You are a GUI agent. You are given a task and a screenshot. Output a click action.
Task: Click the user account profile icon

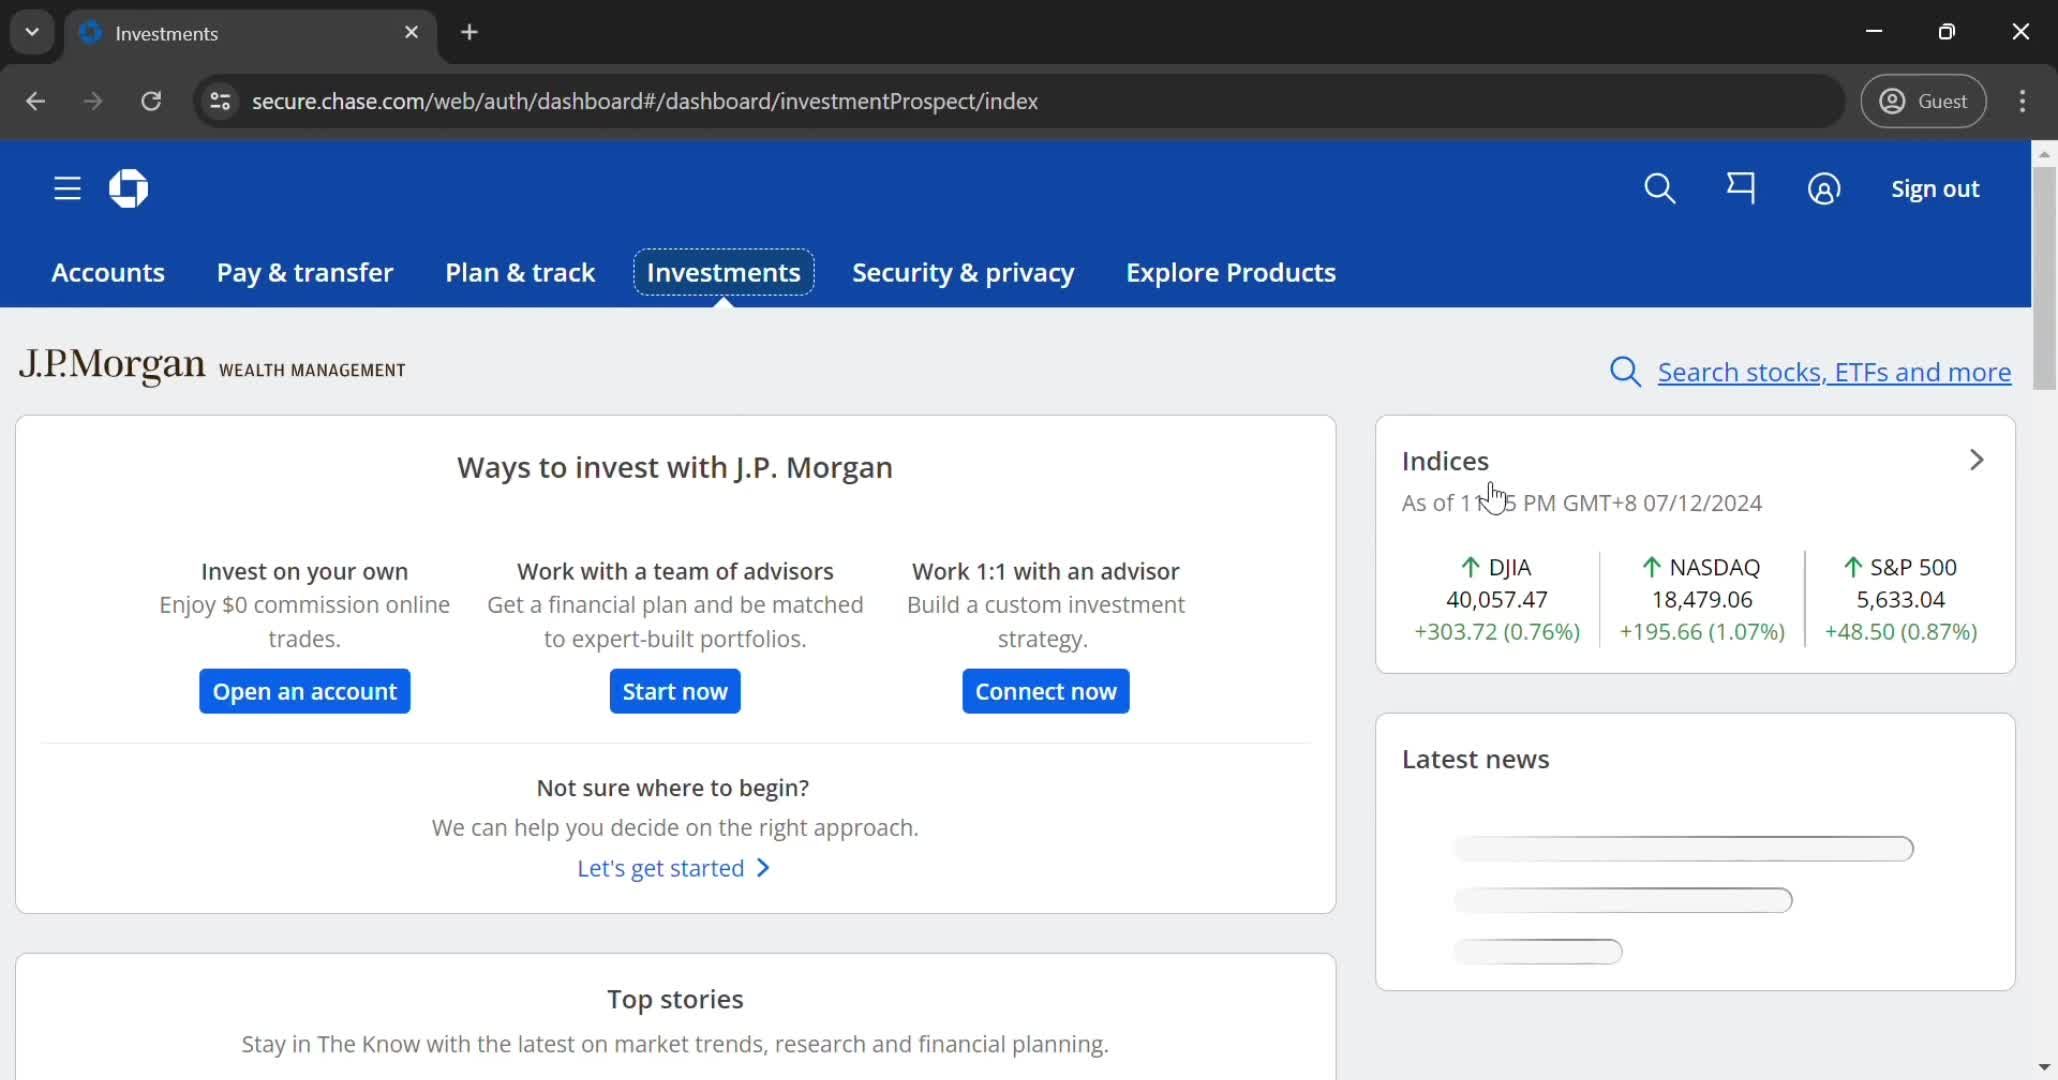point(1823,188)
